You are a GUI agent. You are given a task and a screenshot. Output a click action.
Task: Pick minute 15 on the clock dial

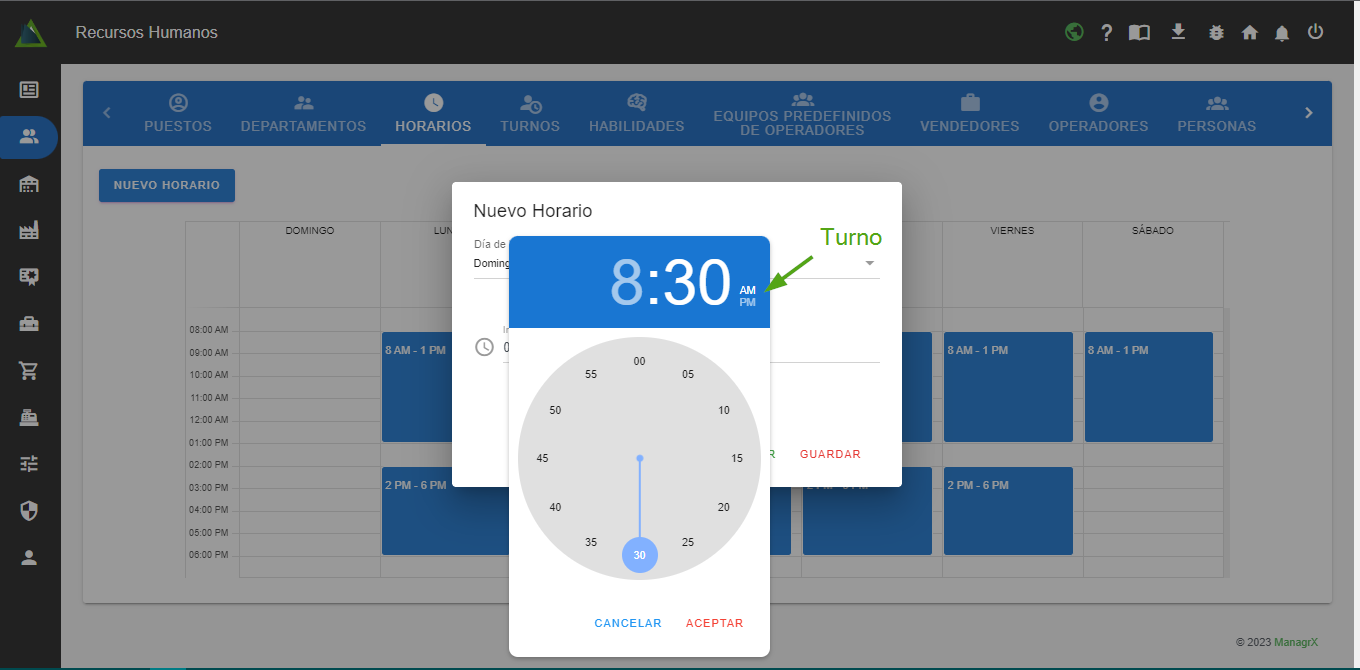click(737, 458)
